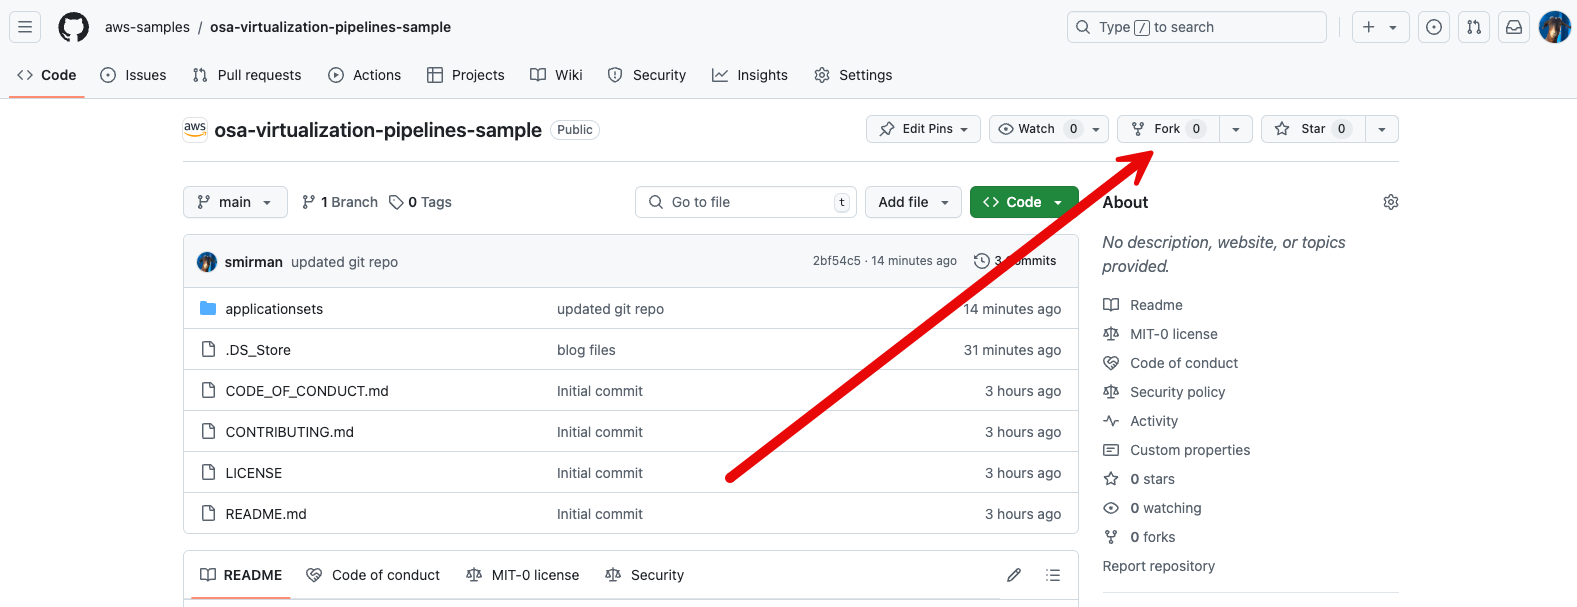The image size is (1577, 607).
Task: Go to GitHub home via Octocat logo
Action: point(73,27)
